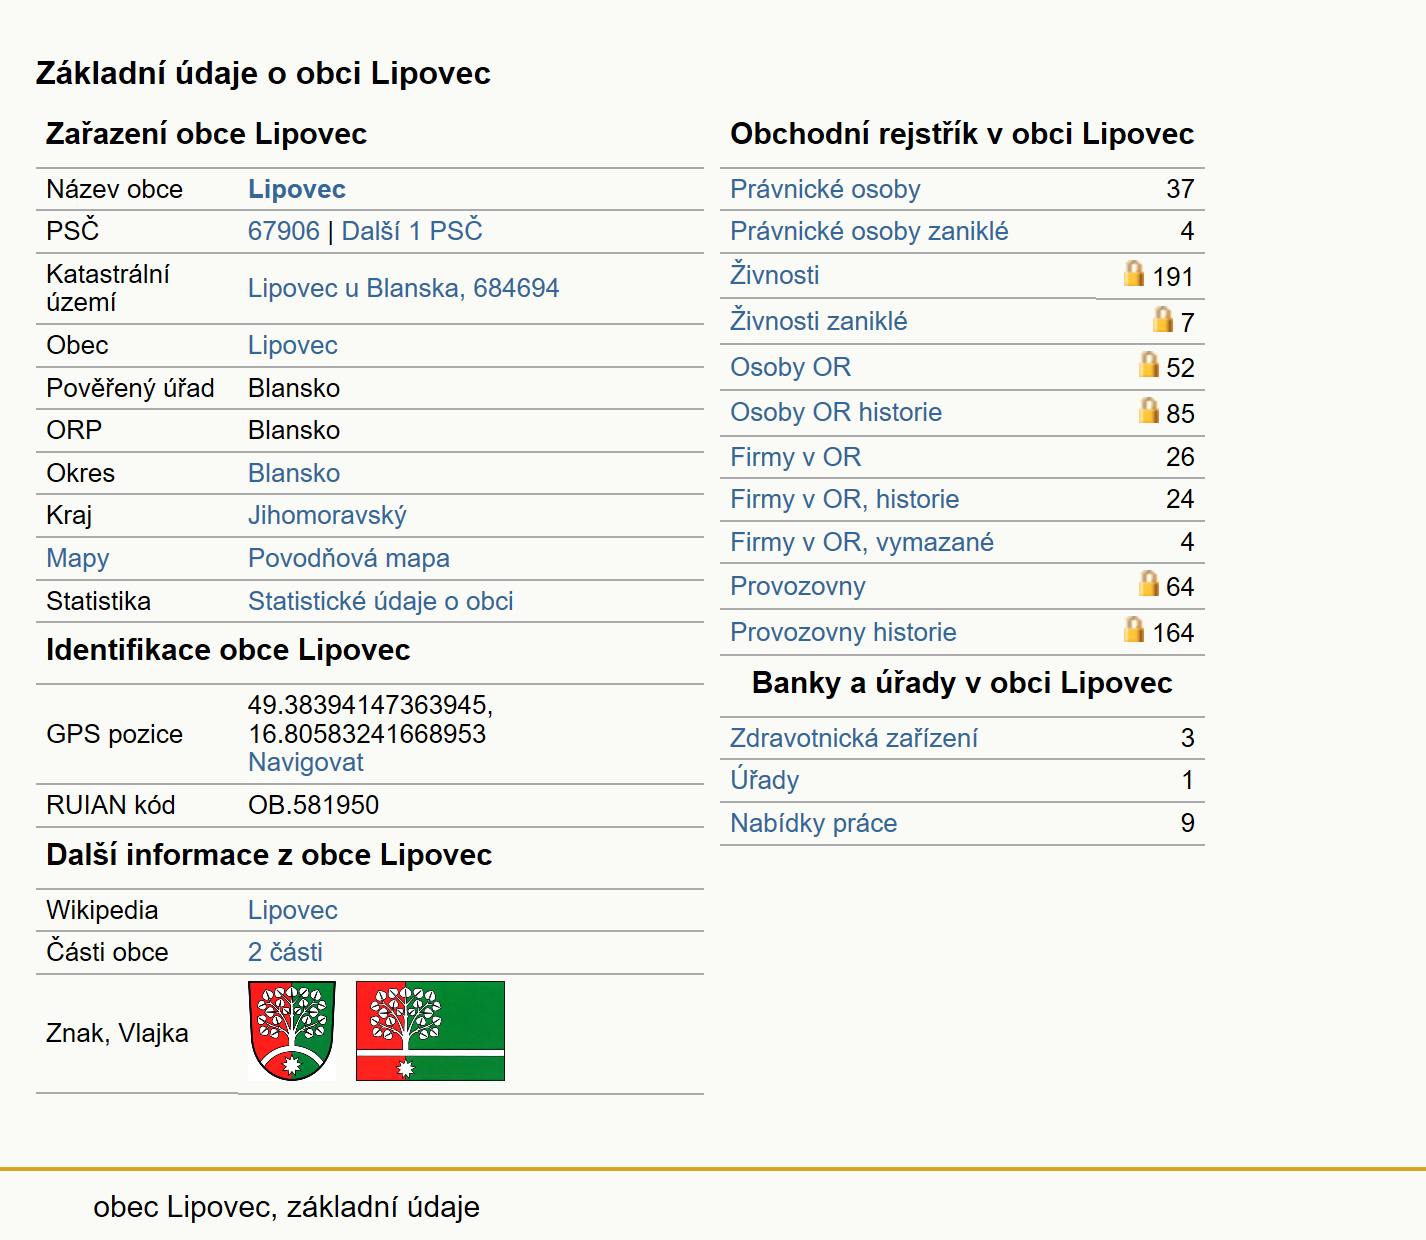The height and width of the screenshot is (1240, 1426).
Task: Open the Lipovec link in Obec row
Action: tap(293, 345)
